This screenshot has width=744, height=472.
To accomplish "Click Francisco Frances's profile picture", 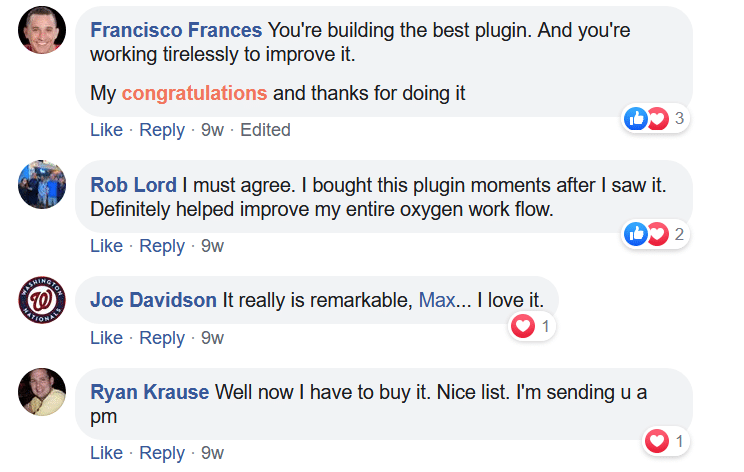I will [x=43, y=30].
